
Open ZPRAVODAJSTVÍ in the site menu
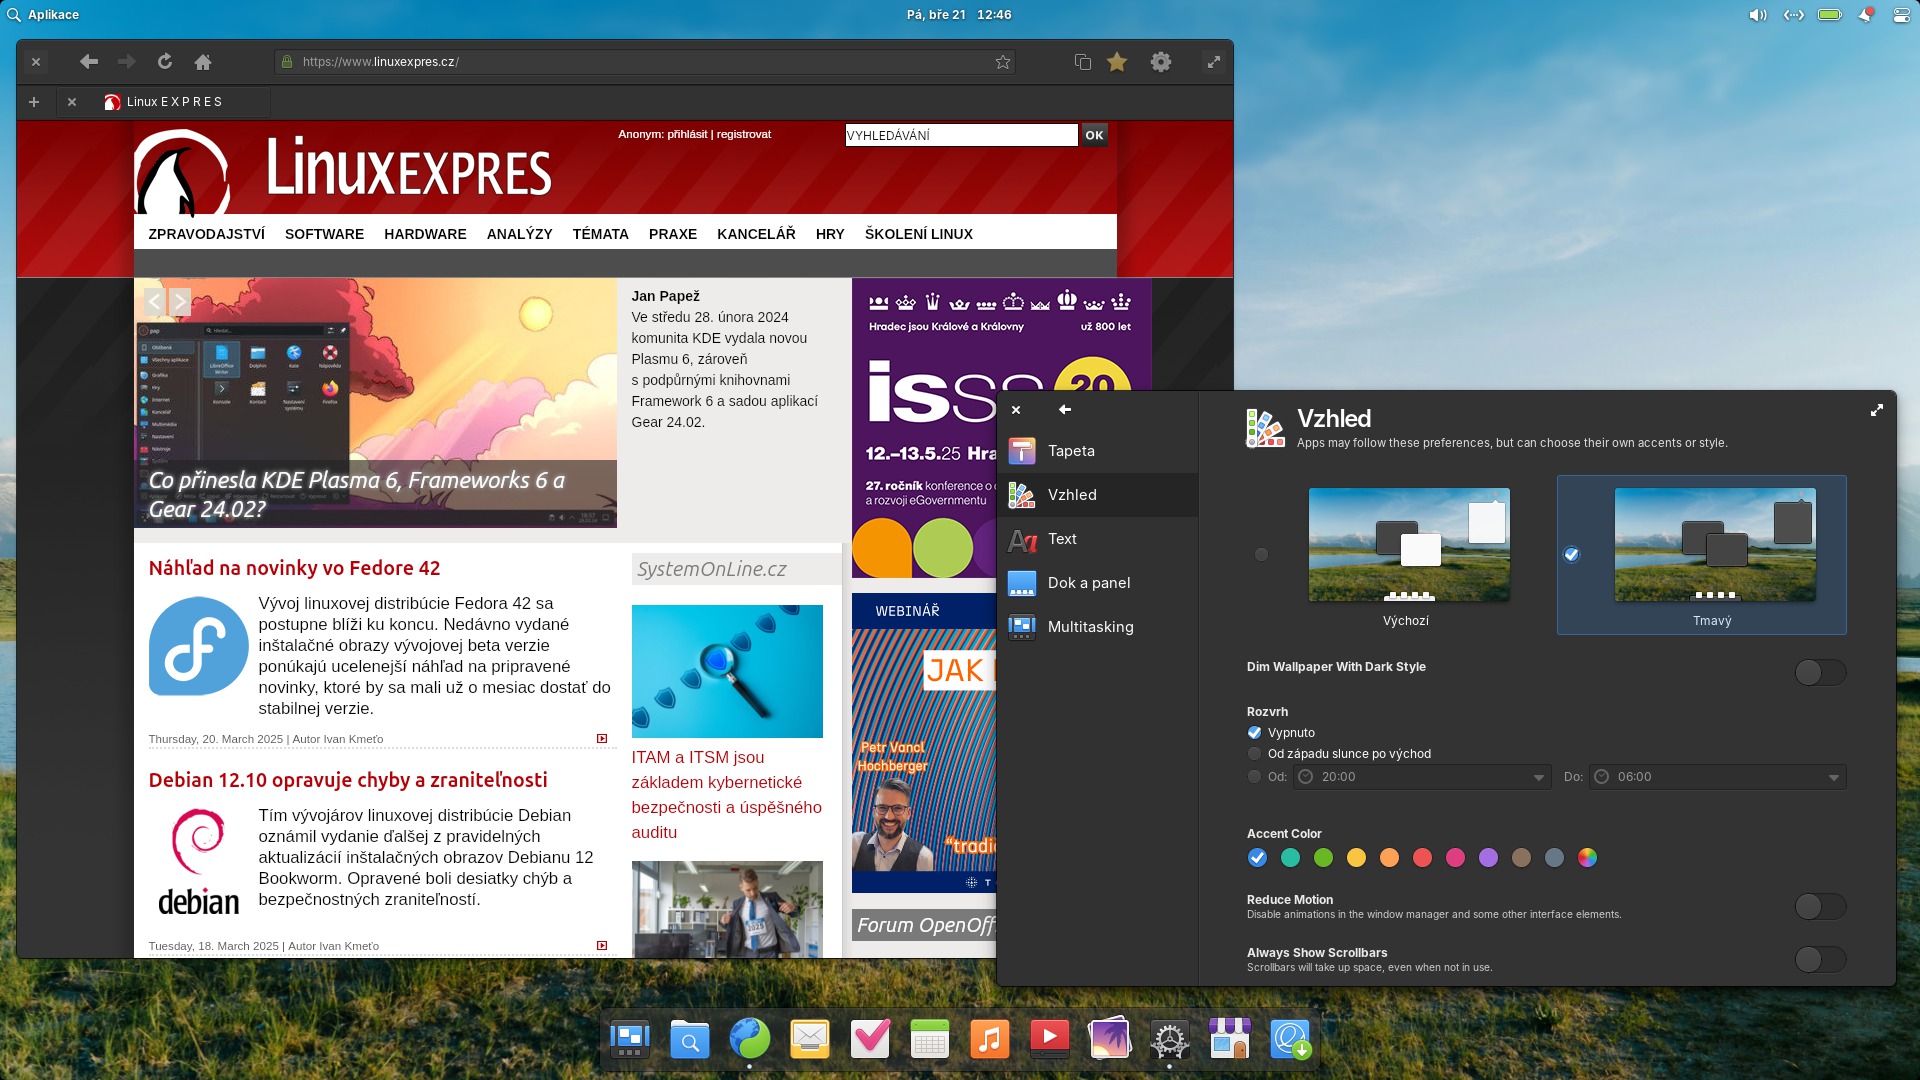206,234
